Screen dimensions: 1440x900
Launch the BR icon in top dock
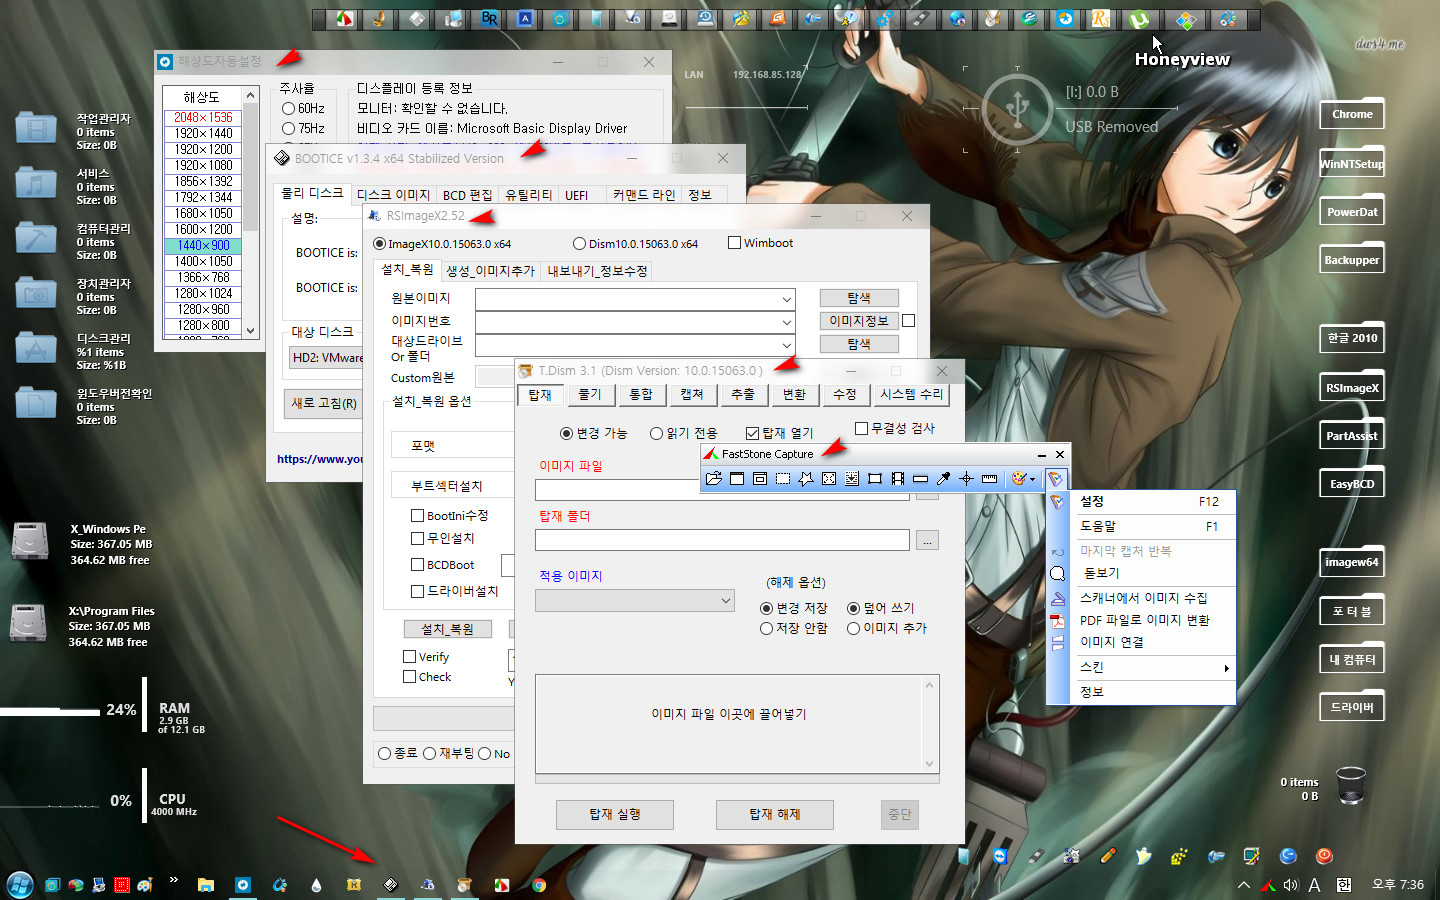click(x=489, y=19)
